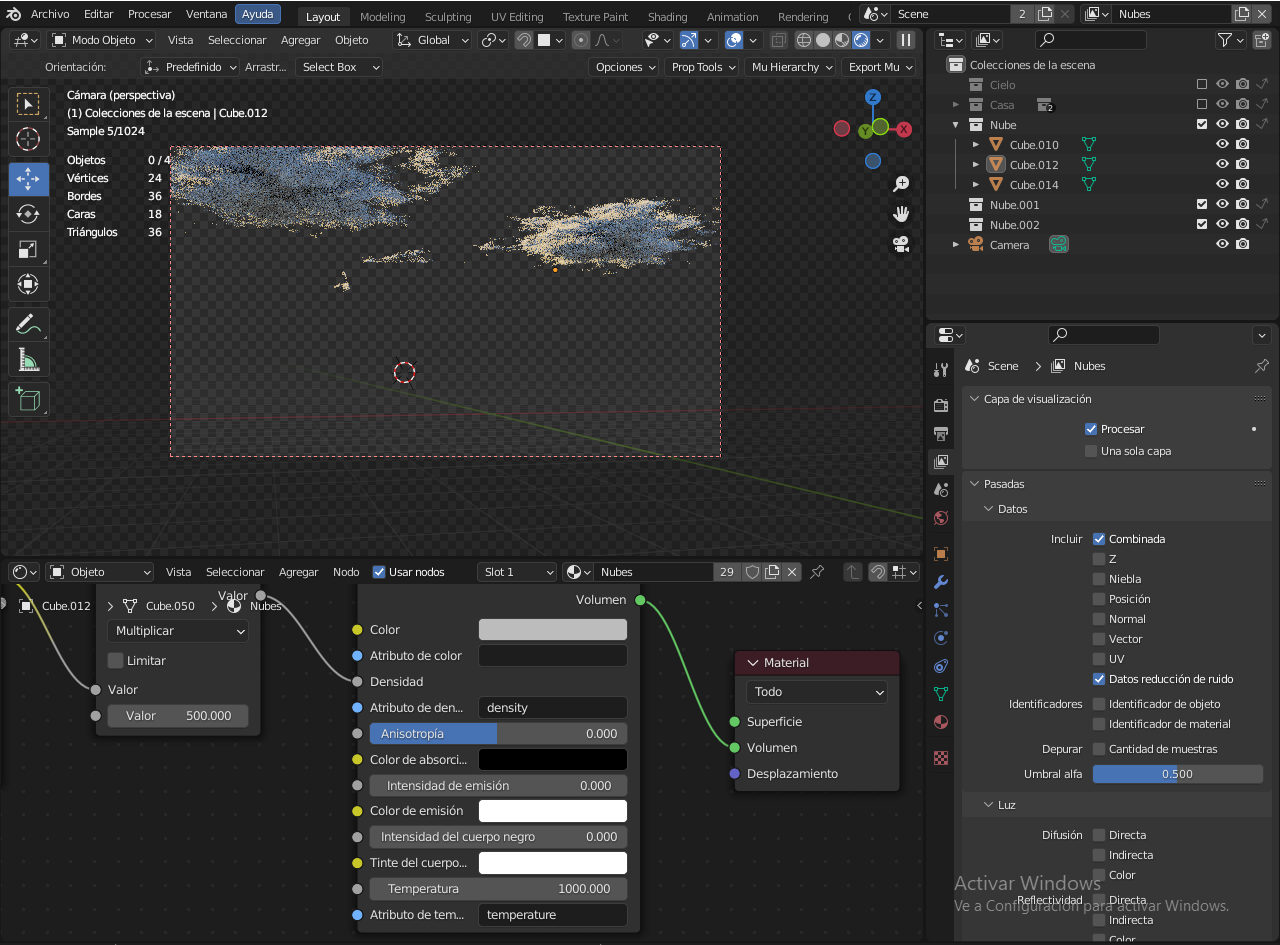
Task: Select the Annotate pencil tool
Action: (29, 324)
